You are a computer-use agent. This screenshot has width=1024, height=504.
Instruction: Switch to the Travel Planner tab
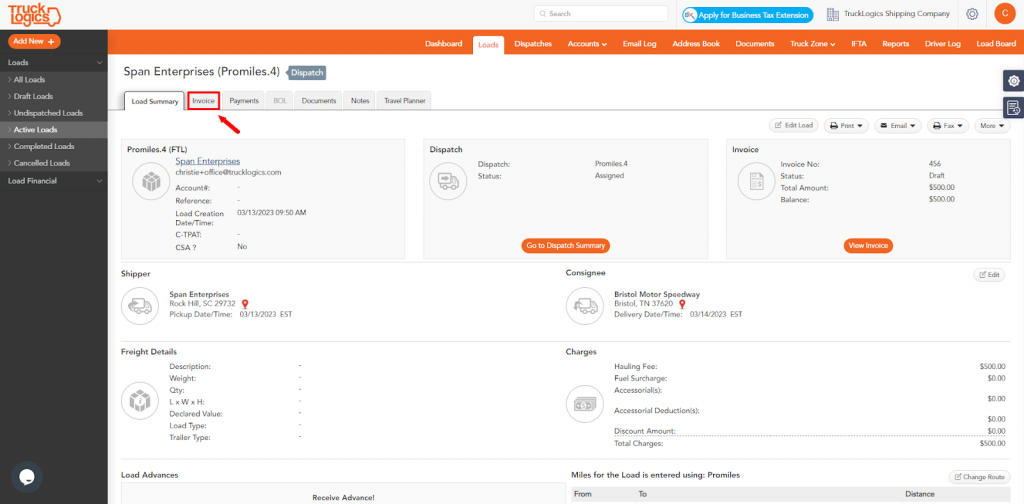click(404, 101)
